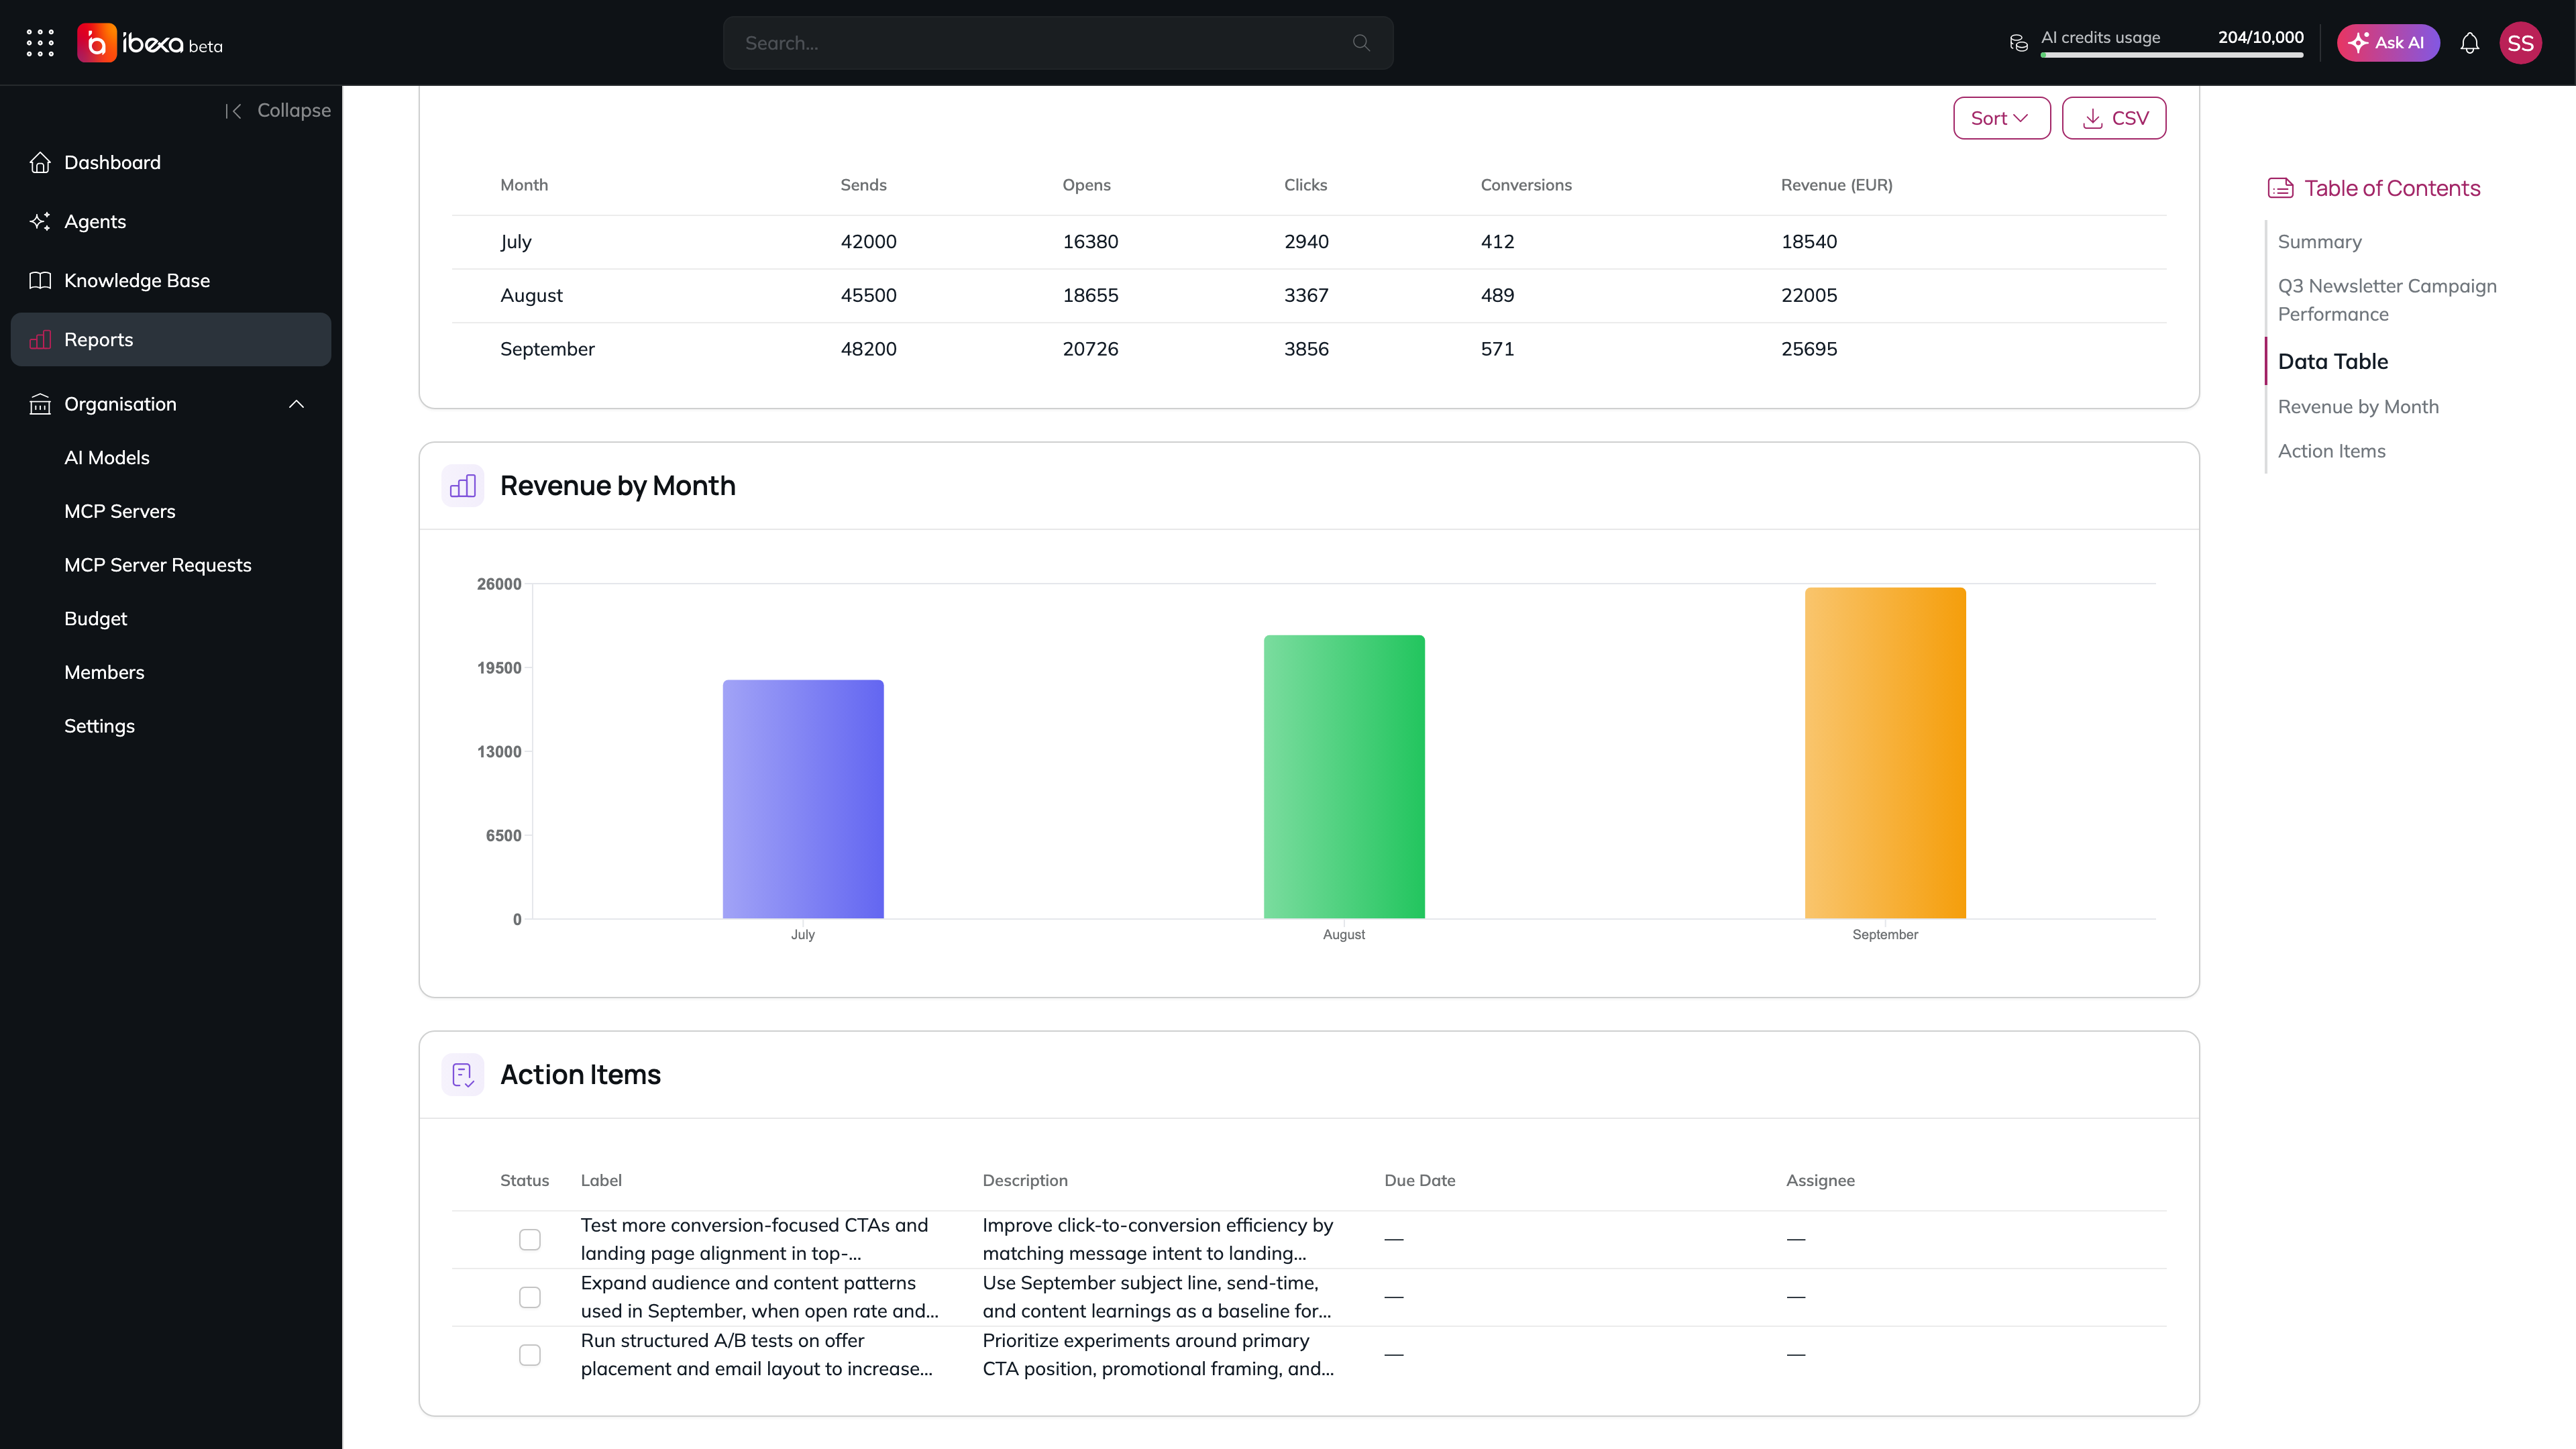Select Data Table in contents
The width and height of the screenshot is (2576, 1449).
click(2333, 361)
